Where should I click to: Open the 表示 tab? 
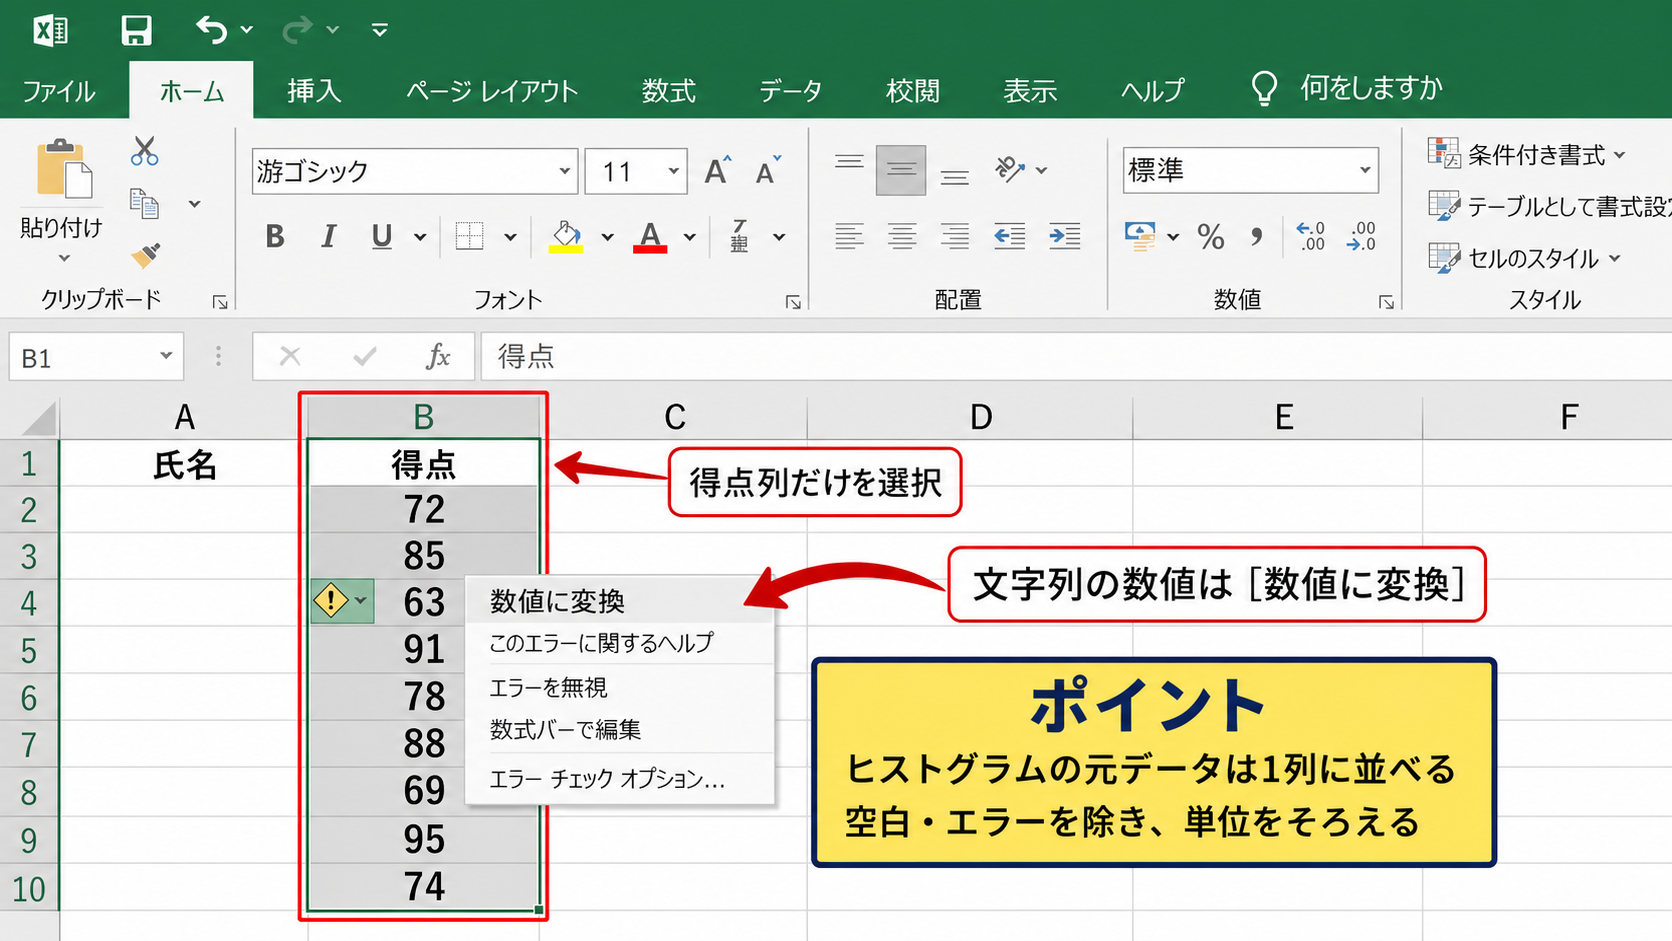click(1030, 91)
